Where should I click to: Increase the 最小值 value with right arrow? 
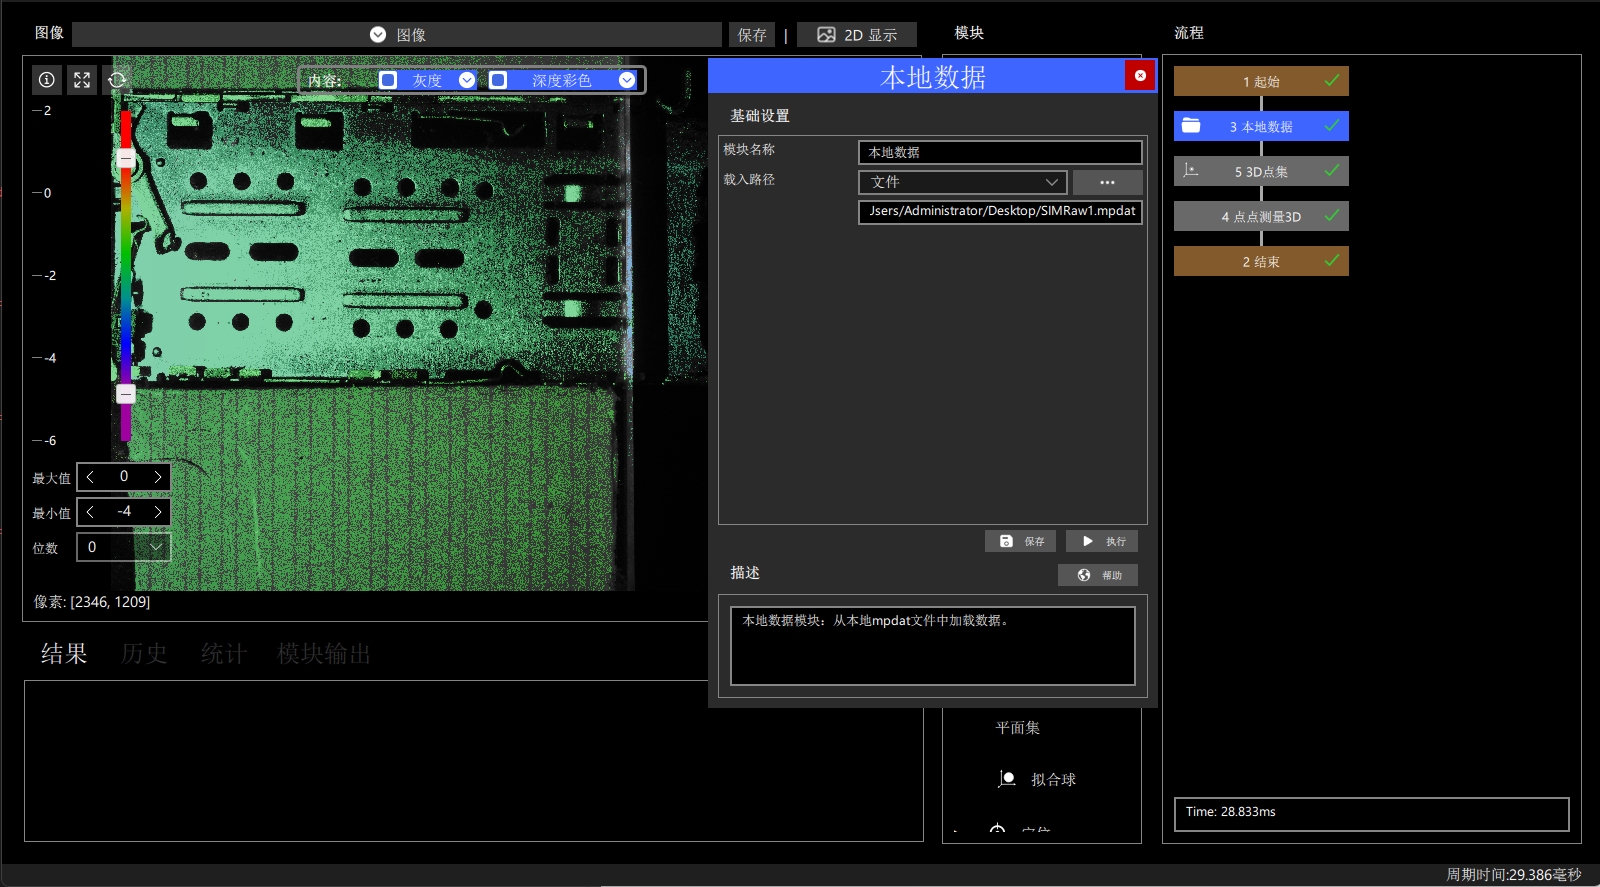pos(158,512)
